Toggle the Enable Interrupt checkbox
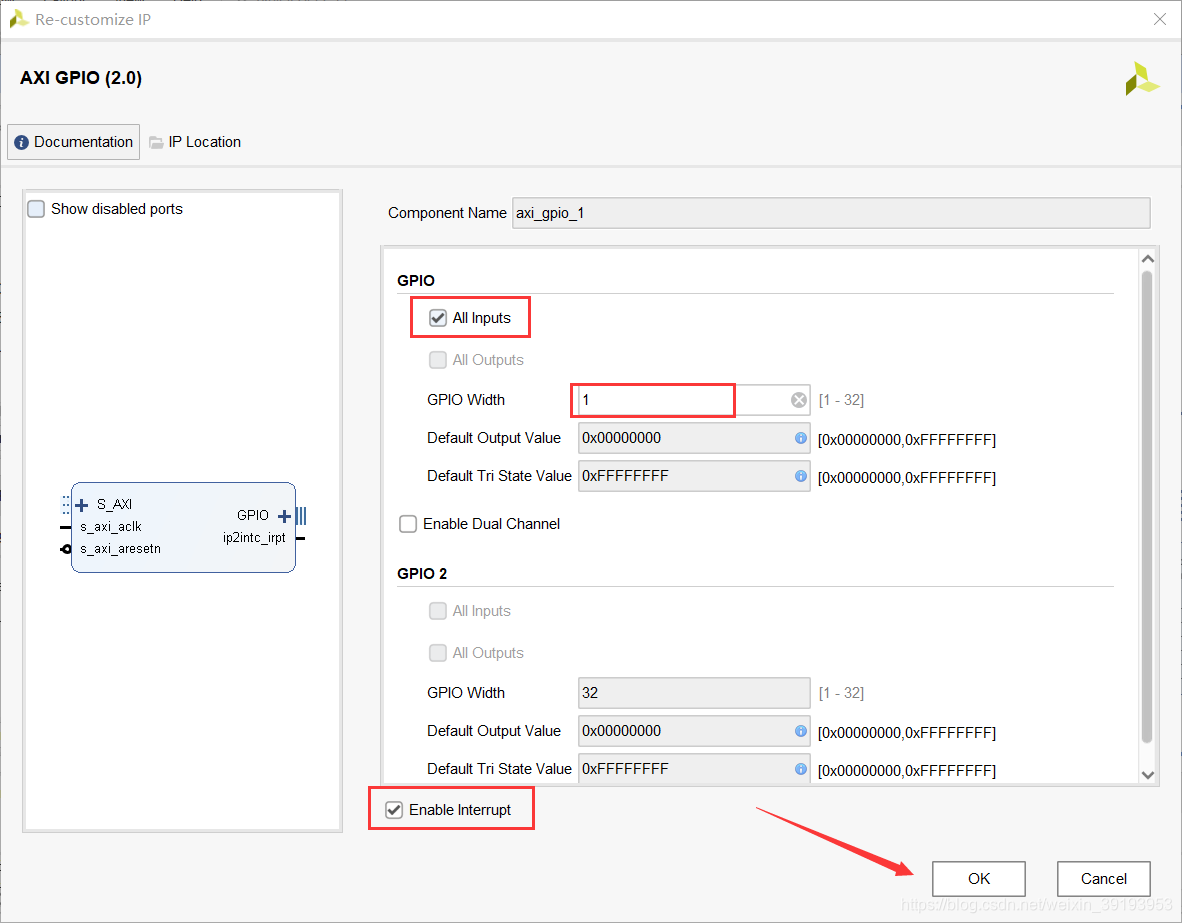Image resolution: width=1182 pixels, height=923 pixels. [x=393, y=810]
